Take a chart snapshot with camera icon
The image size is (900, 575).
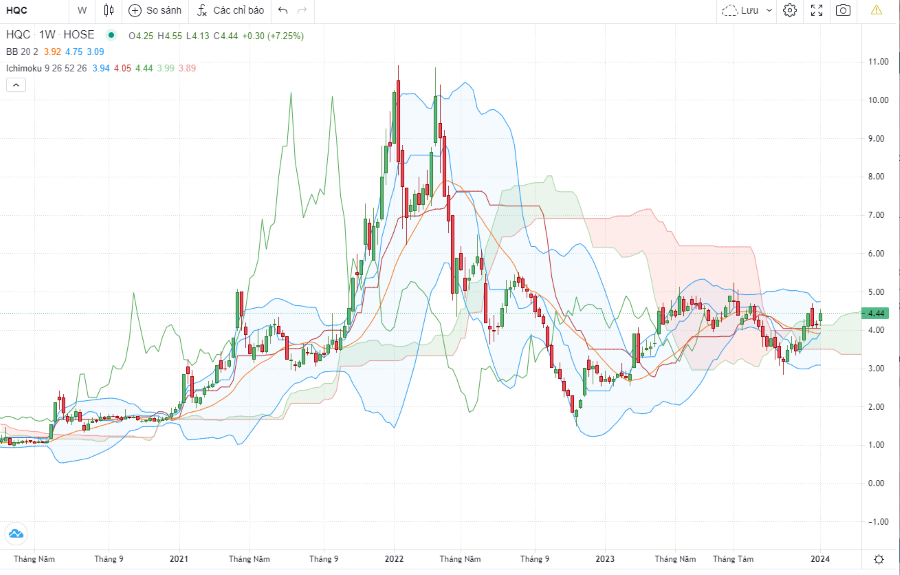tap(843, 10)
